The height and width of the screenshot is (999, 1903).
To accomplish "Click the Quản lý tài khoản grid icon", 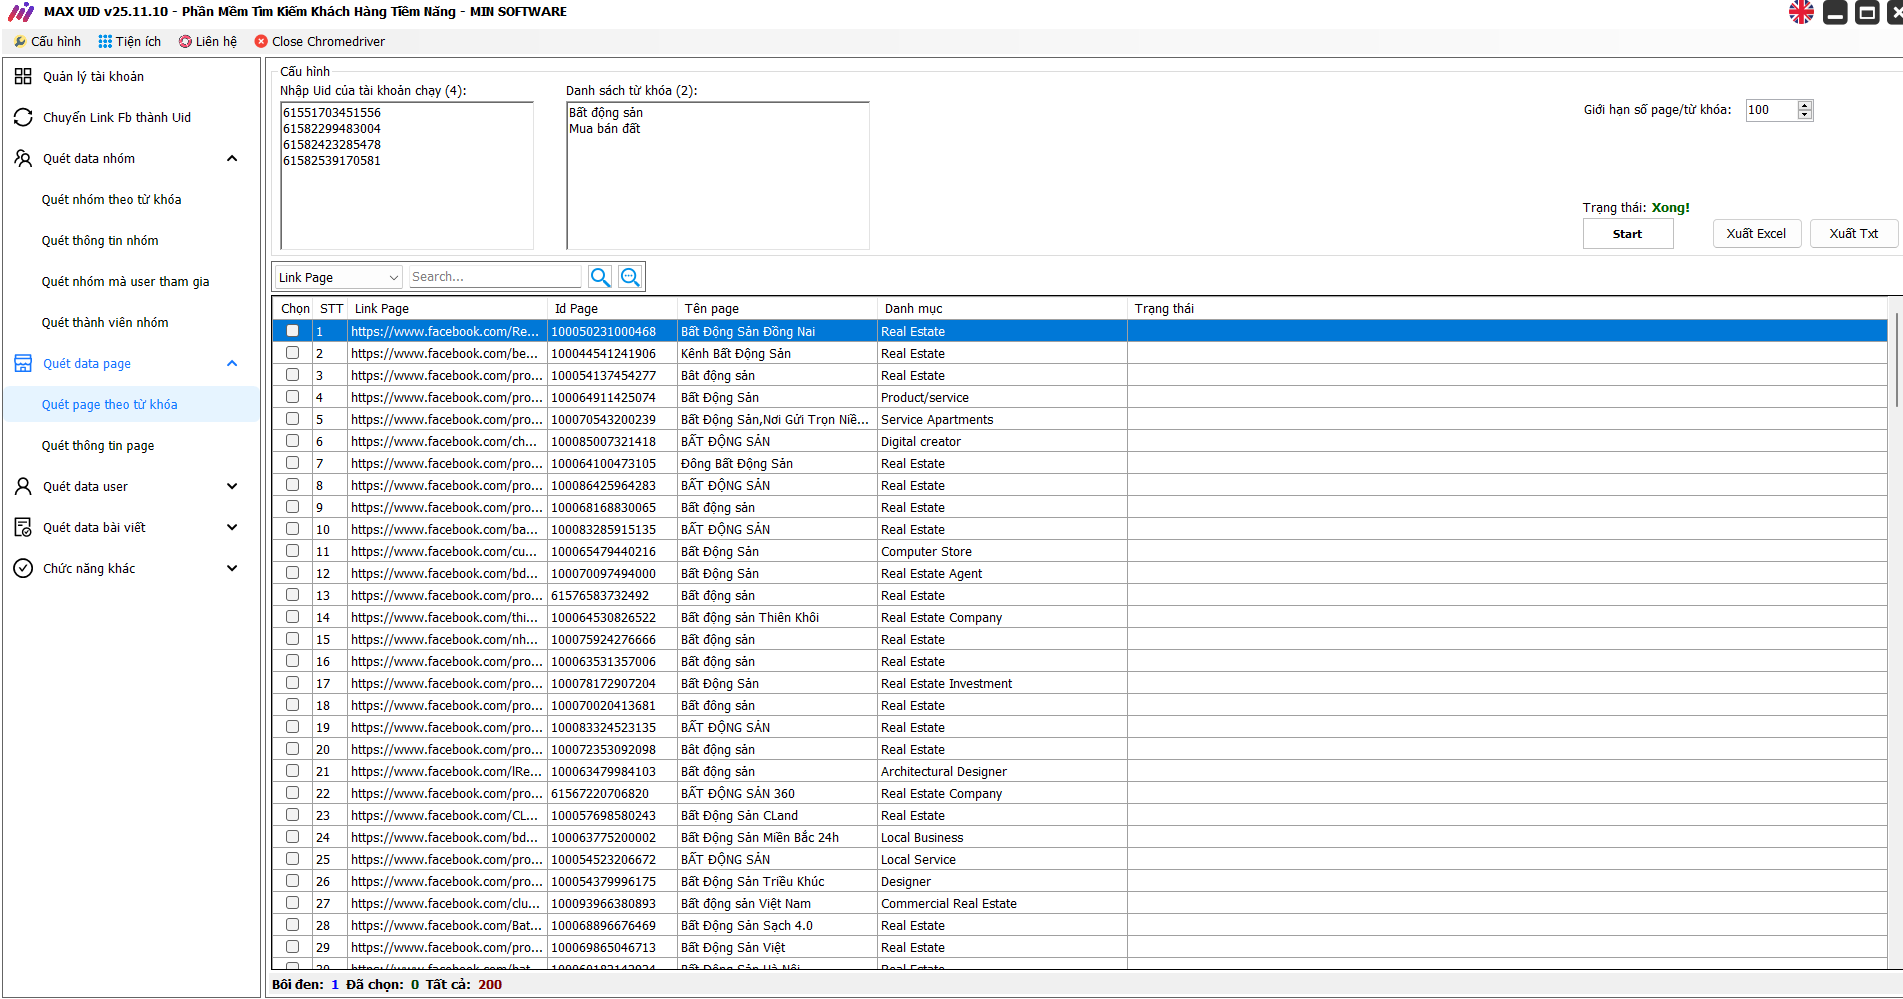I will point(23,76).
